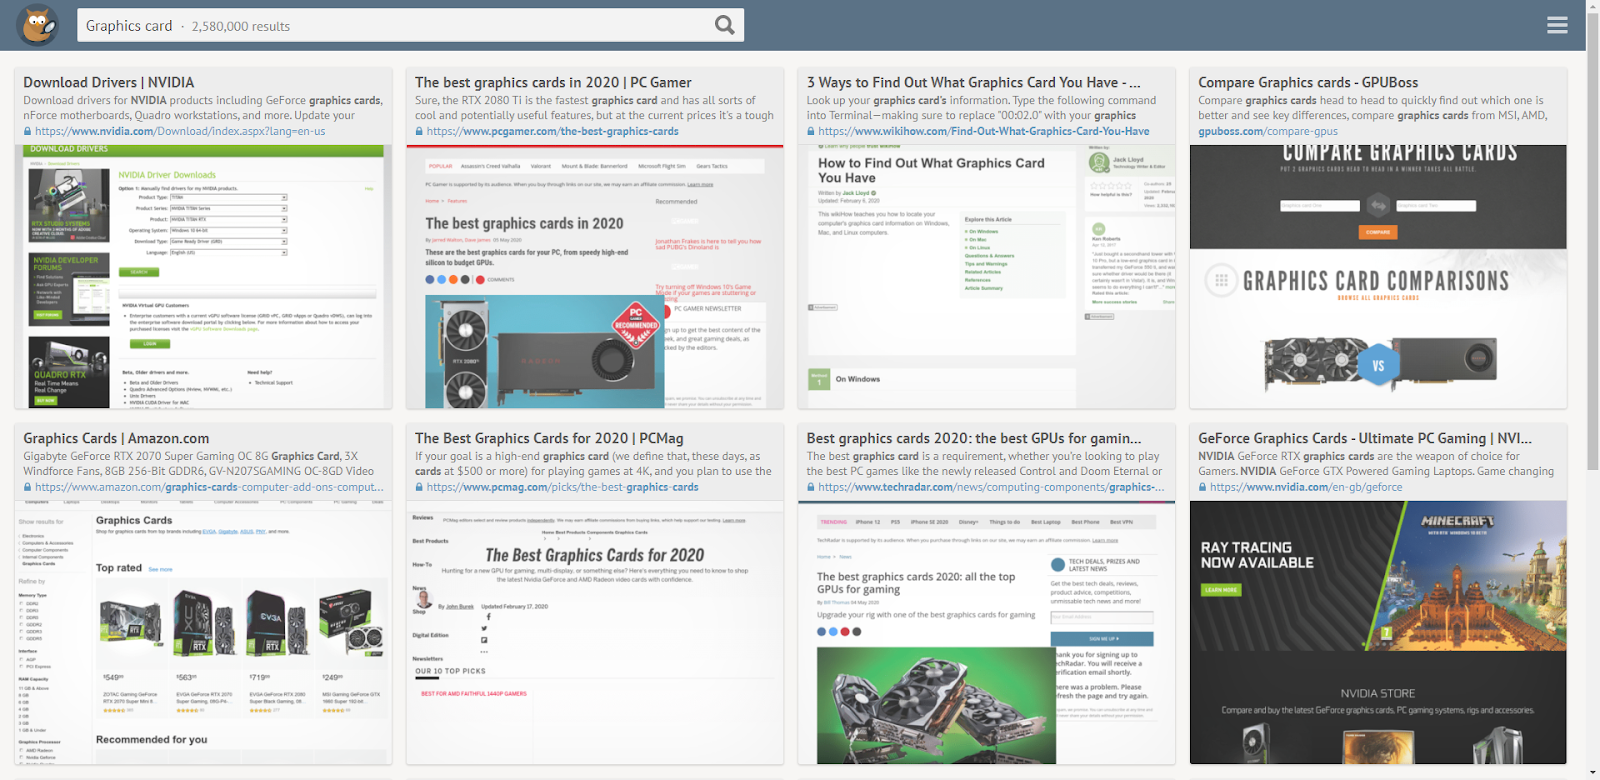The width and height of the screenshot is (1600, 780).
Task: Click the snippet "NVIDIA GeForce RTX graphics cards are the weapon"
Action: click(x=1376, y=464)
